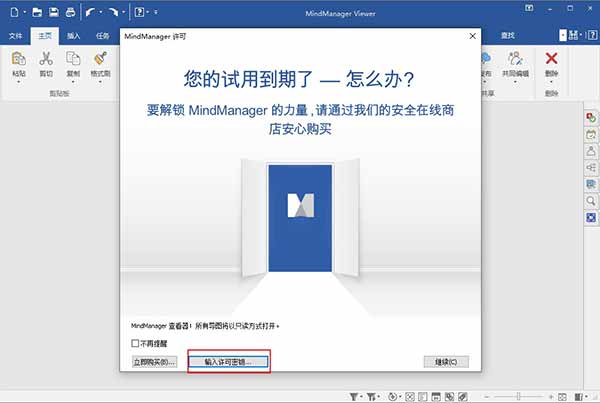Open the blue browser side panel icon
This screenshot has width=600, height=403.
591,217
